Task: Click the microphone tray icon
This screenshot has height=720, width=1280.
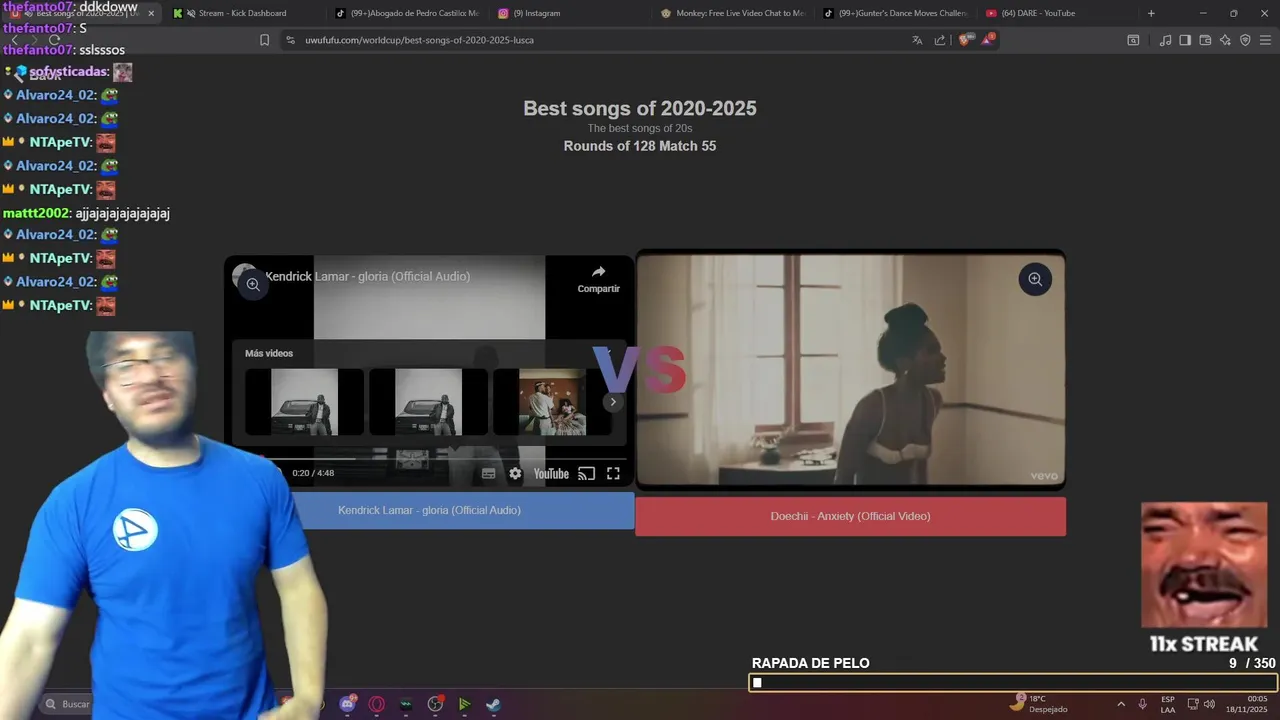Action: 1142,704
